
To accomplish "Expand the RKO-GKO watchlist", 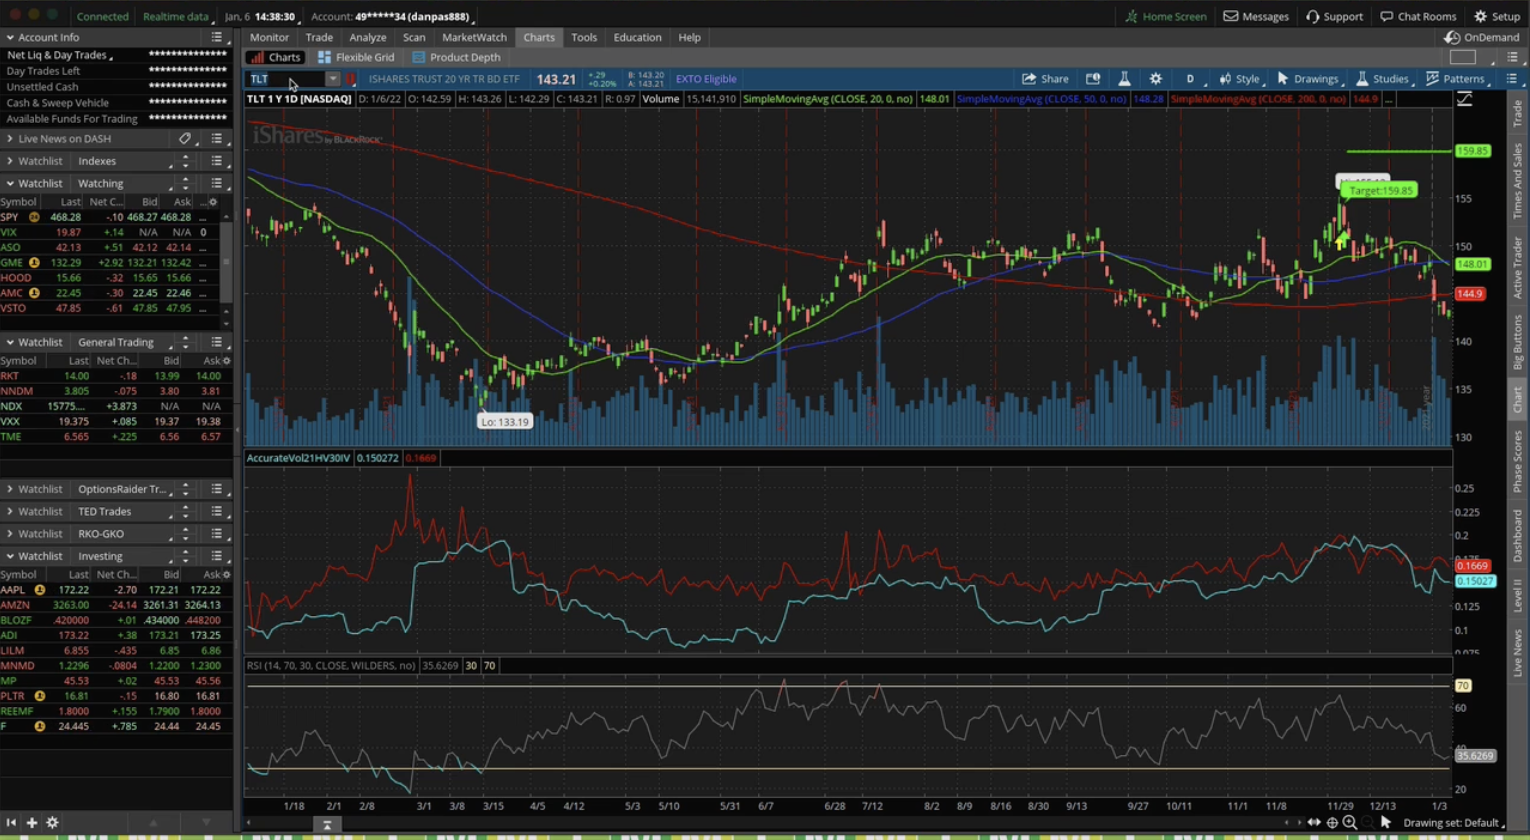I will tap(10, 534).
